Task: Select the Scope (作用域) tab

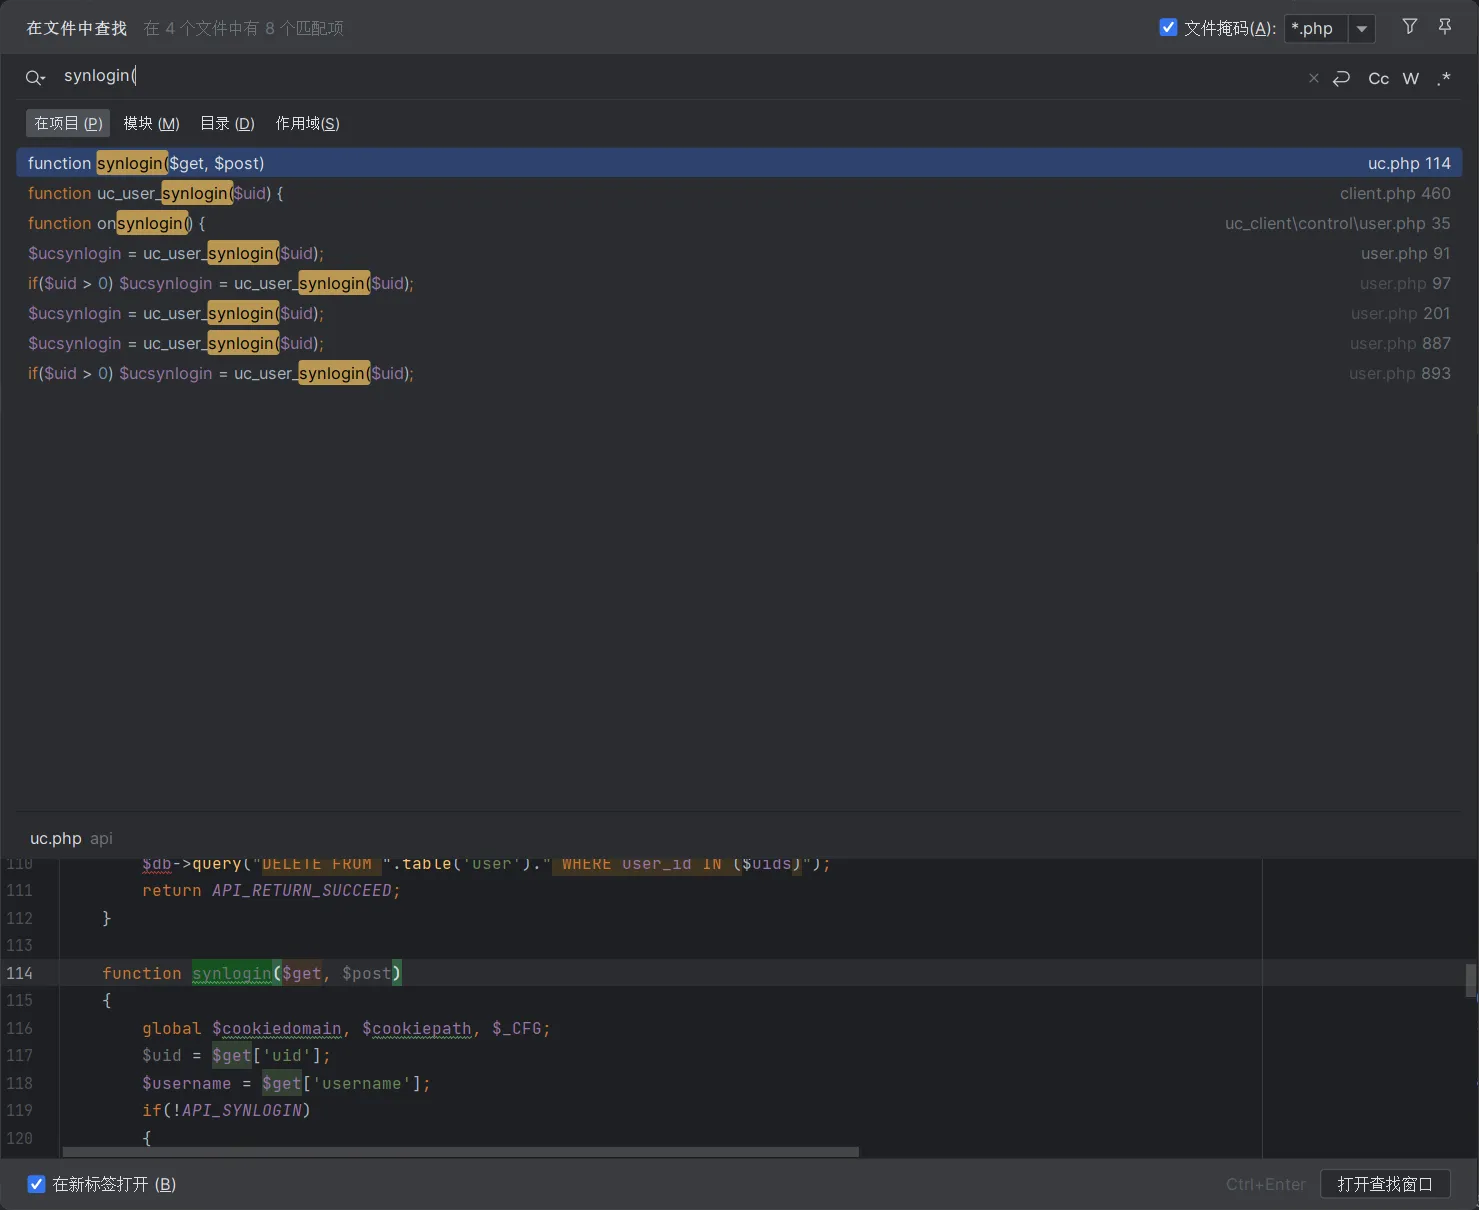Action: click(x=307, y=123)
